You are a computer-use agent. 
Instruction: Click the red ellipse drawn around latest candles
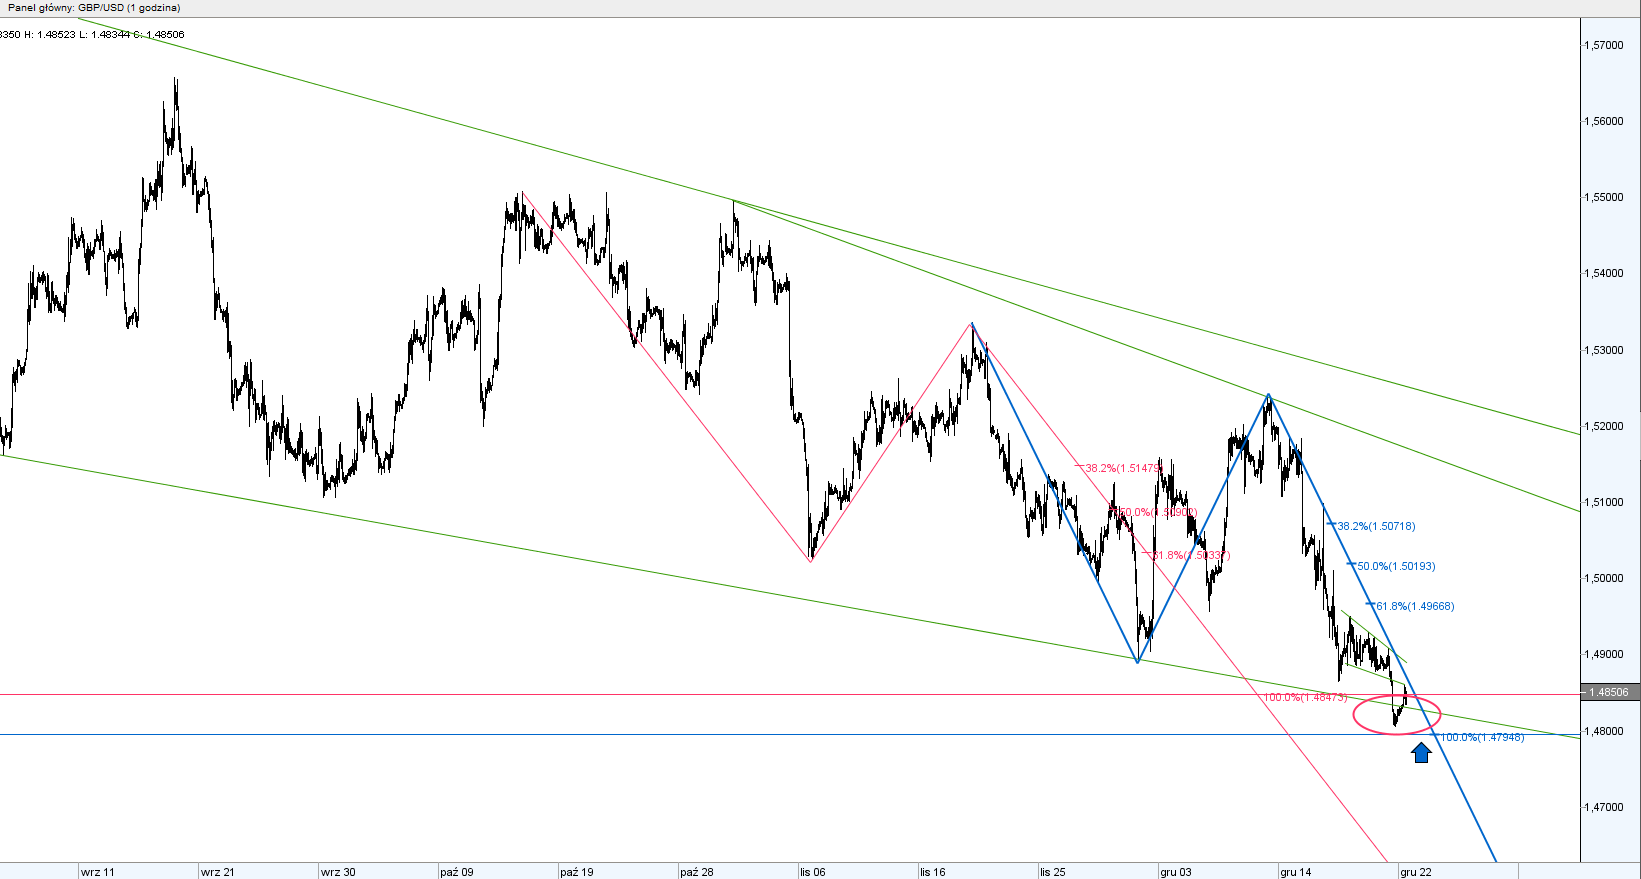1397,714
